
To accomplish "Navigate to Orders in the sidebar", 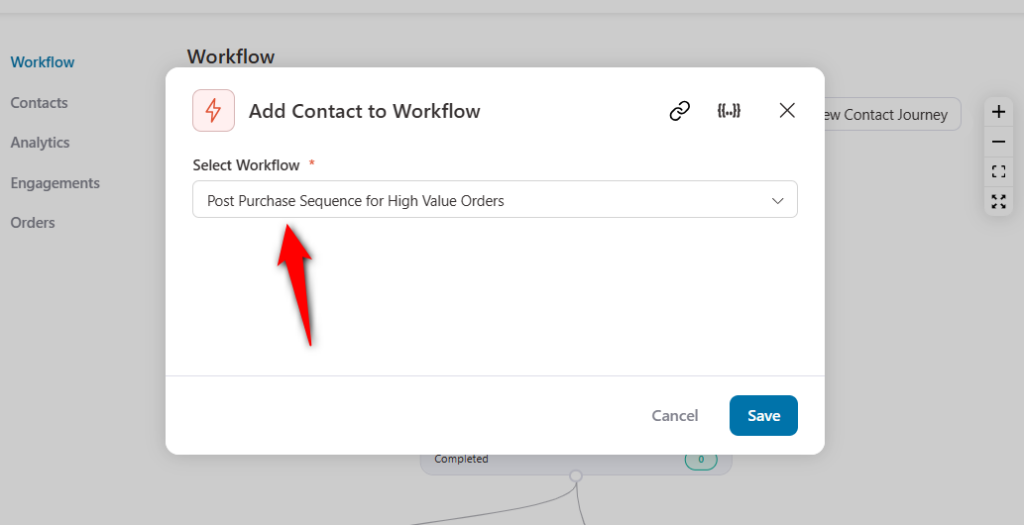I will pyautogui.click(x=33, y=223).
